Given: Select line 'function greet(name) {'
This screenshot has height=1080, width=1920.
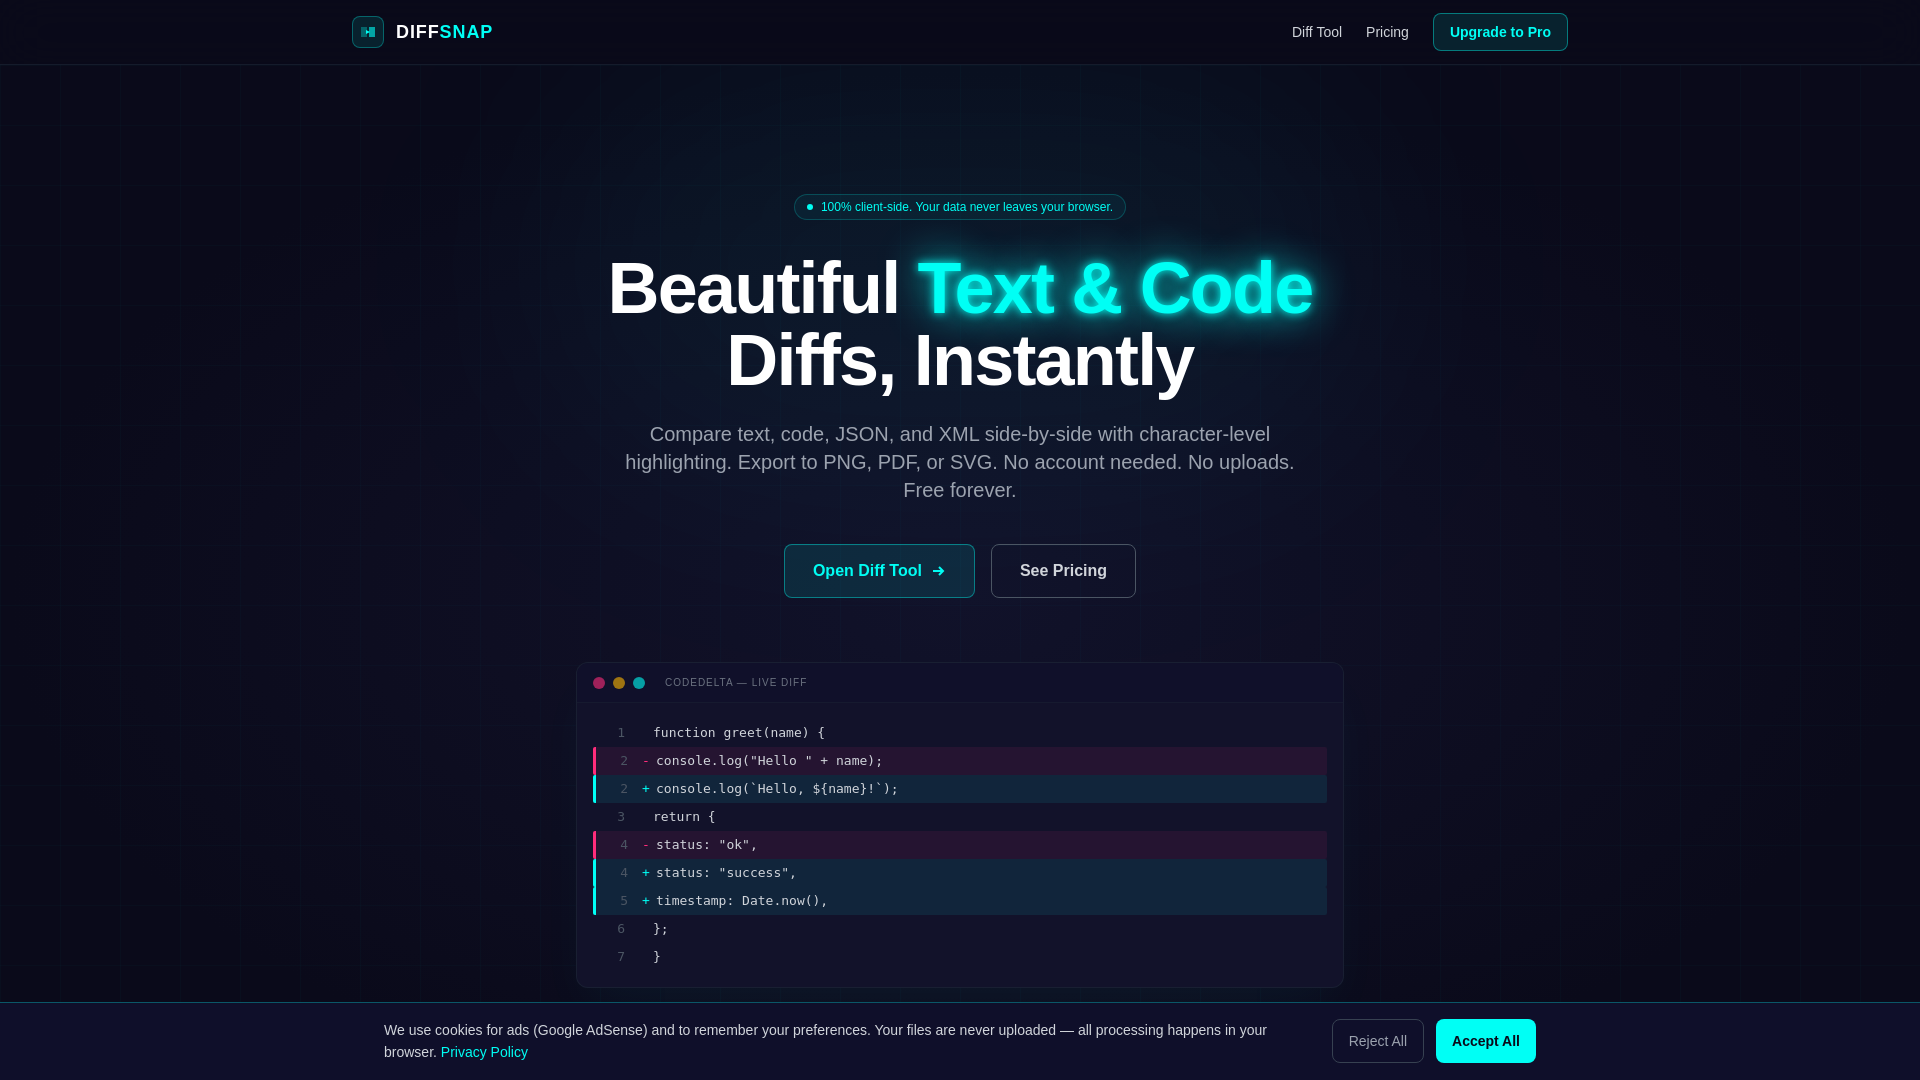Looking at the screenshot, I should tap(960, 733).
